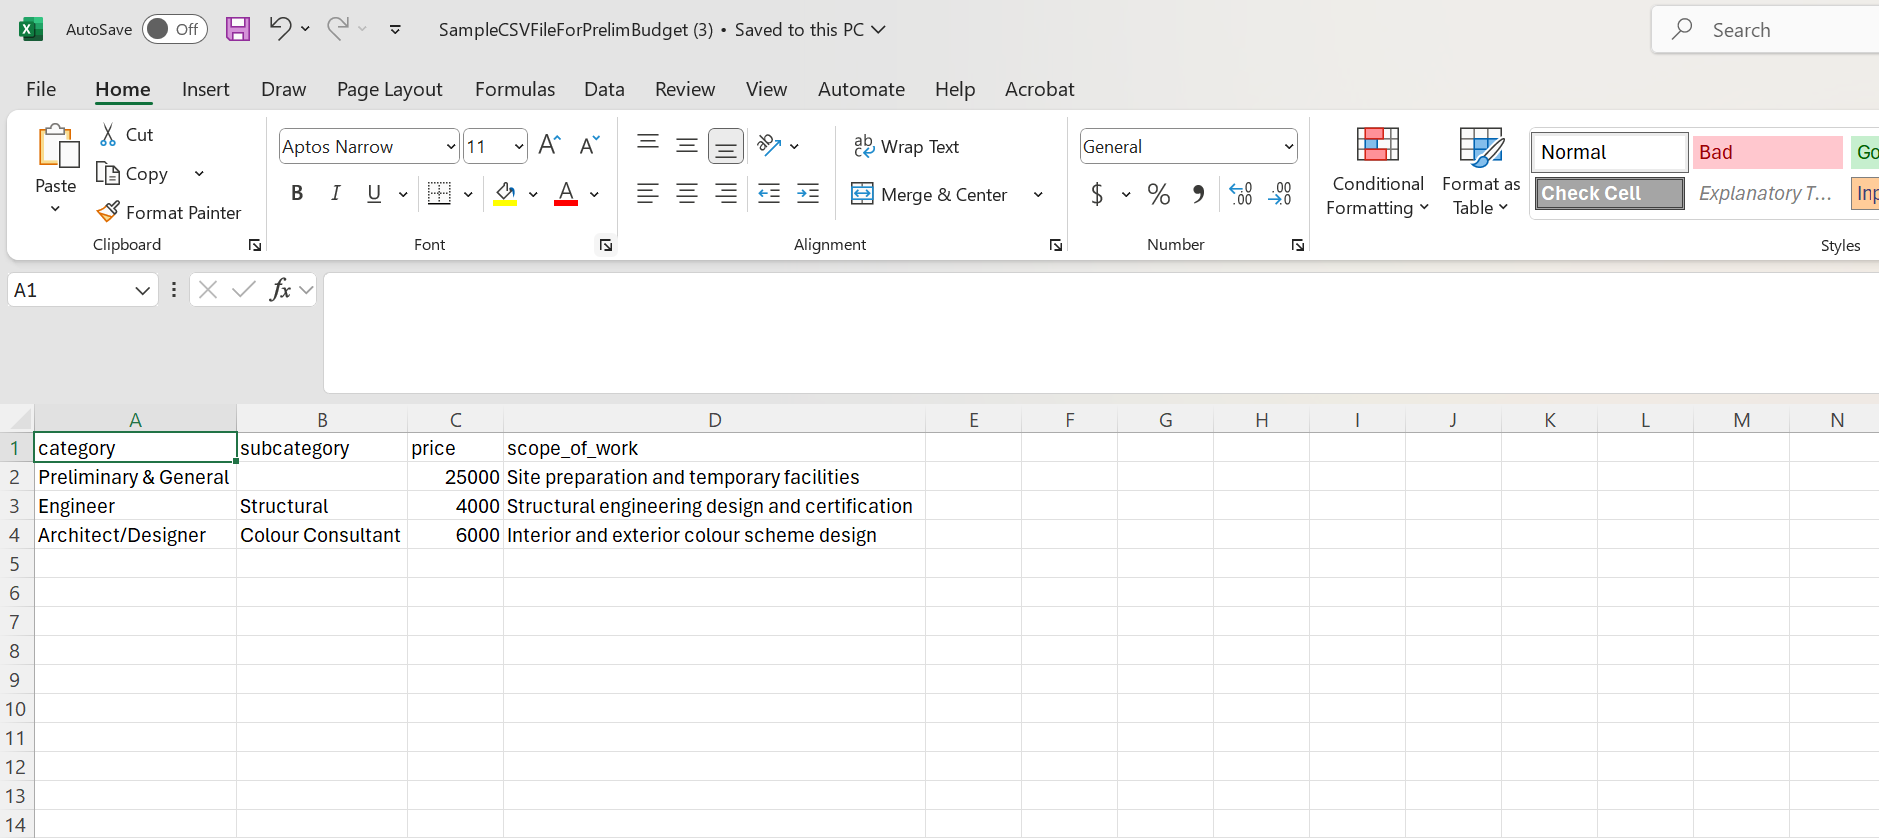
Task: Click the Increase Indent icon
Action: pos(808,194)
